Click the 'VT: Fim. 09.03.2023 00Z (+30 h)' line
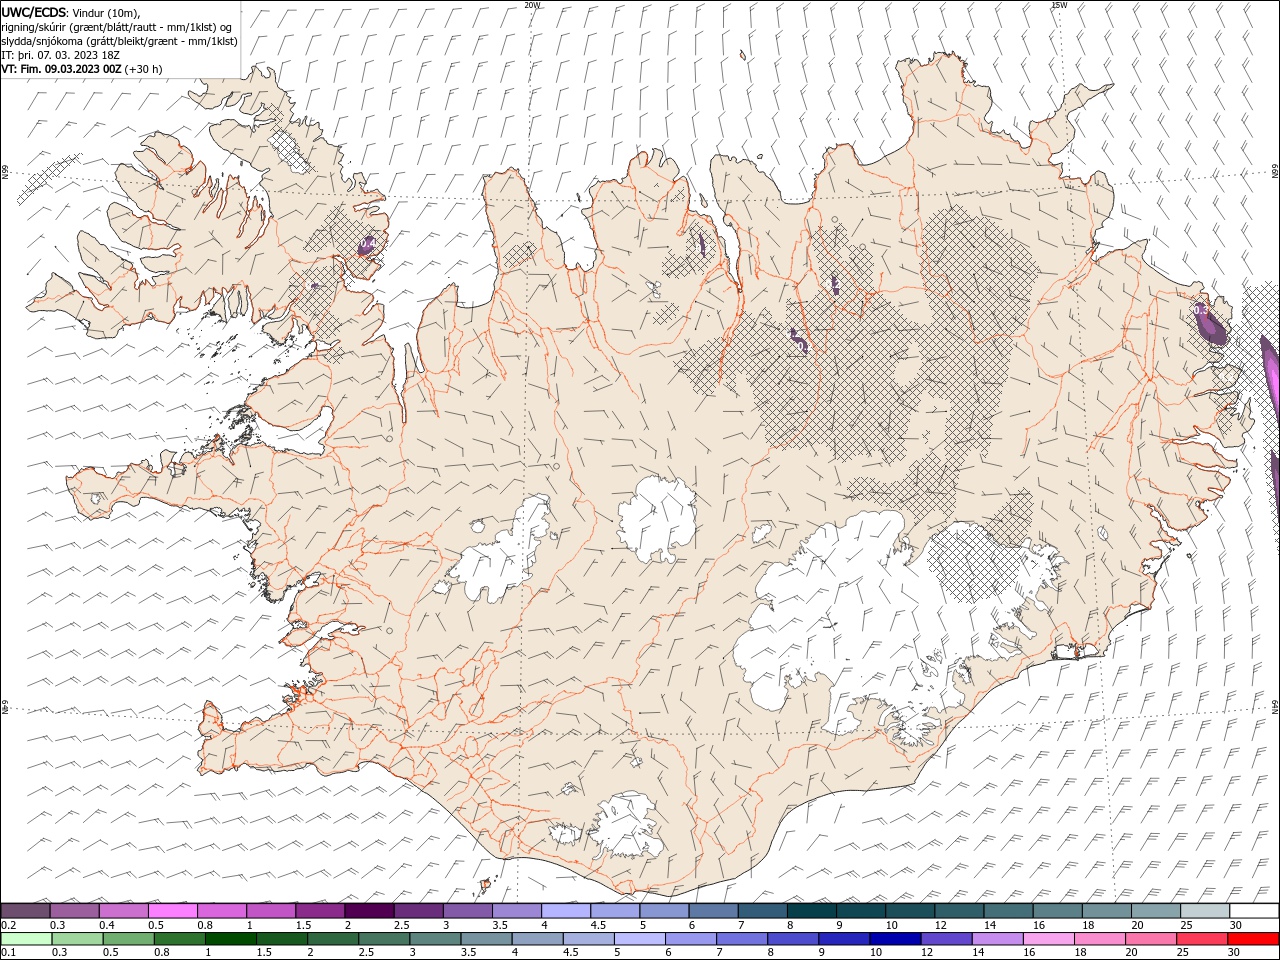This screenshot has width=1280, height=960. (81, 69)
